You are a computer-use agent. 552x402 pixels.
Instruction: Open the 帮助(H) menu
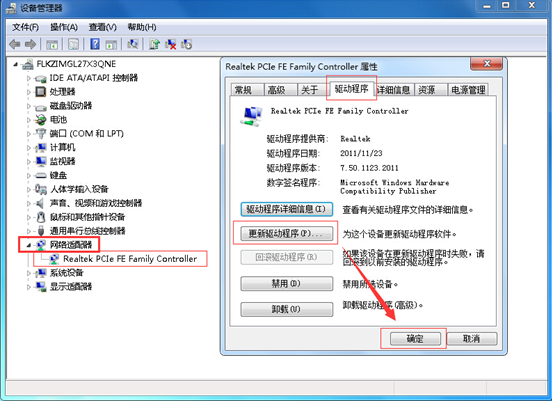(142, 27)
